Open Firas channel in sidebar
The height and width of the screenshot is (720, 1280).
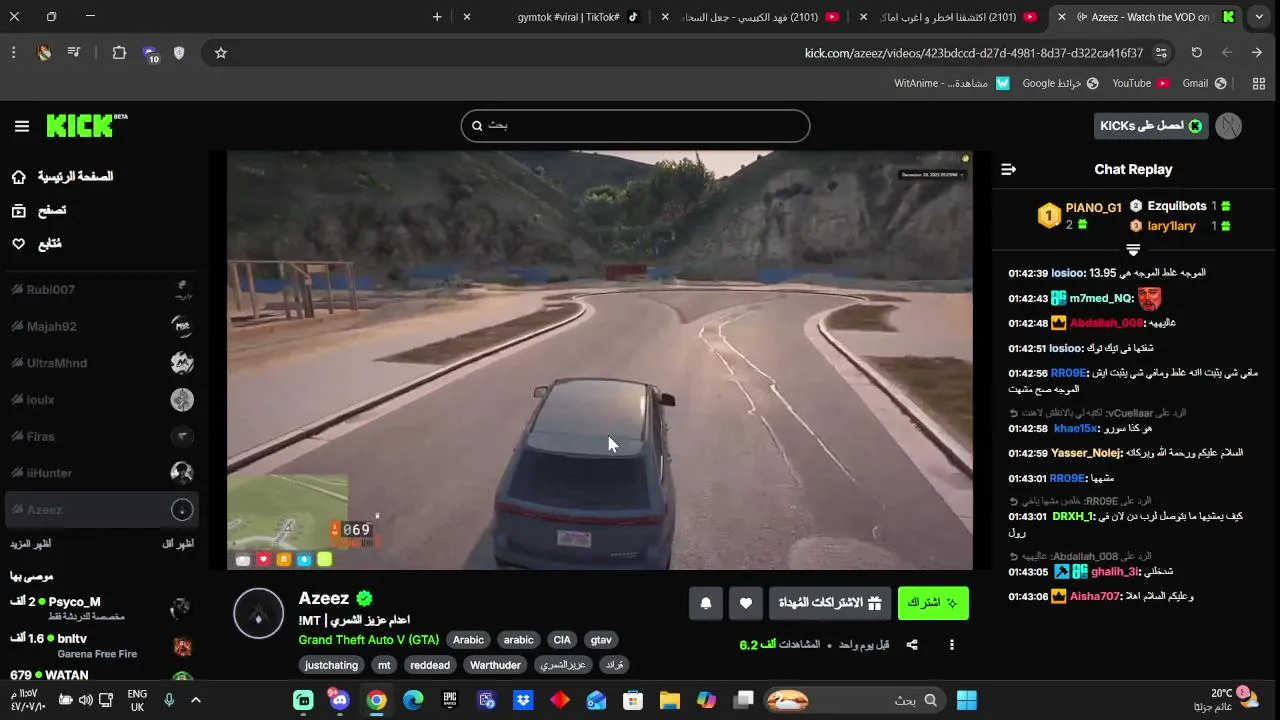[x=102, y=437]
